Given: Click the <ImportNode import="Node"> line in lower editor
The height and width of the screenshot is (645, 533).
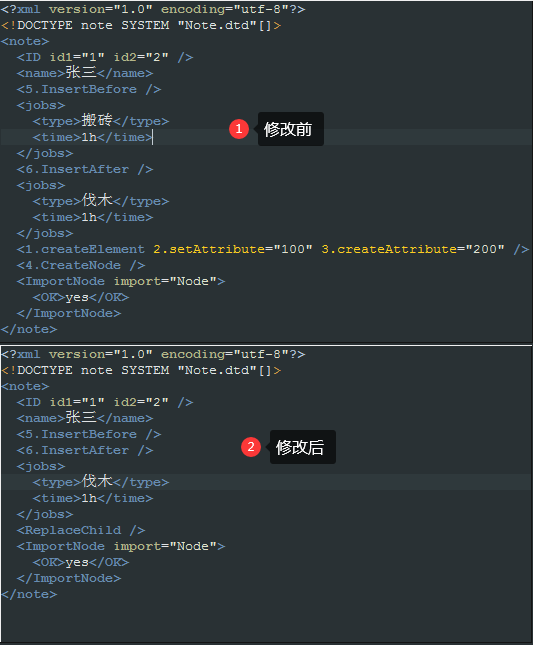Looking at the screenshot, I should [x=121, y=546].
